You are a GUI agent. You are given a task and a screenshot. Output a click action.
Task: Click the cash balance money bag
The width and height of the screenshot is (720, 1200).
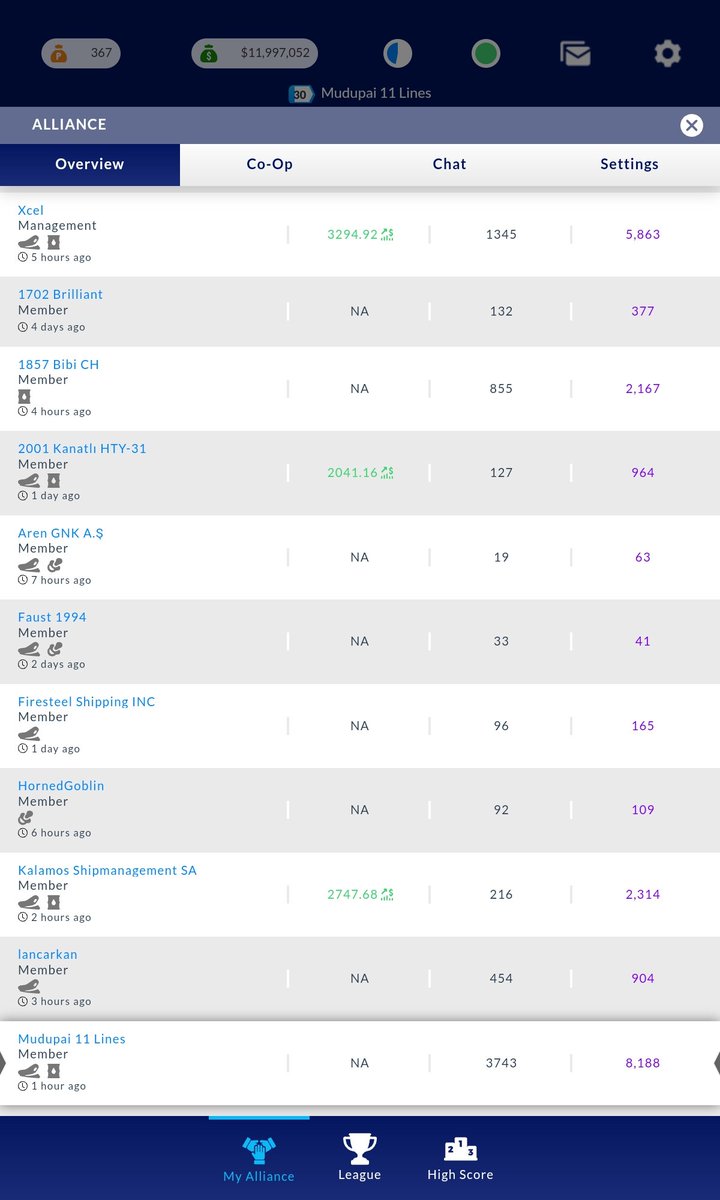(208, 54)
